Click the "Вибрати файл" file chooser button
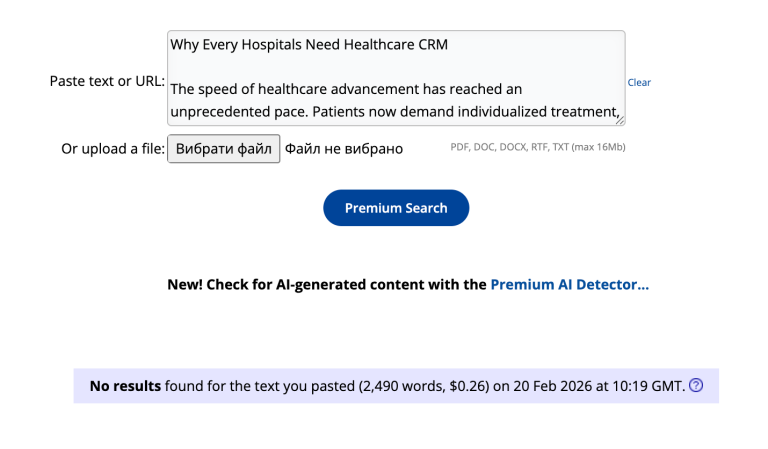Image resolution: width=768 pixels, height=449 pixels. coord(223,149)
